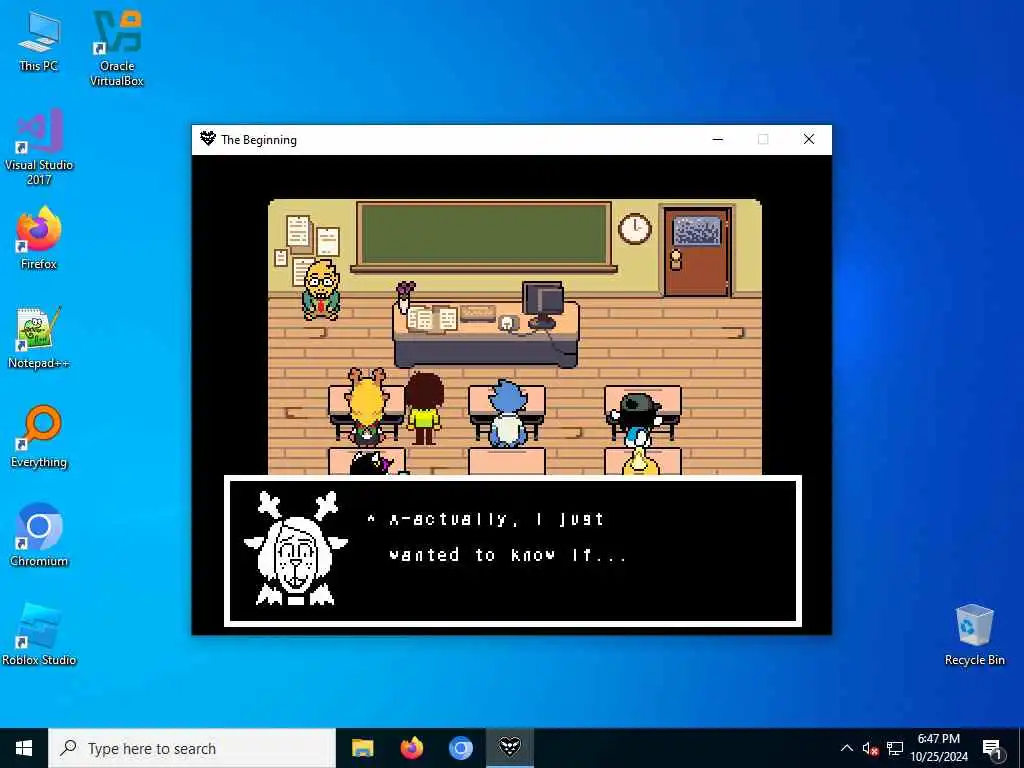This screenshot has height=768, width=1024.
Task: Select the Firefox desktop shortcut
Action: coord(39,238)
